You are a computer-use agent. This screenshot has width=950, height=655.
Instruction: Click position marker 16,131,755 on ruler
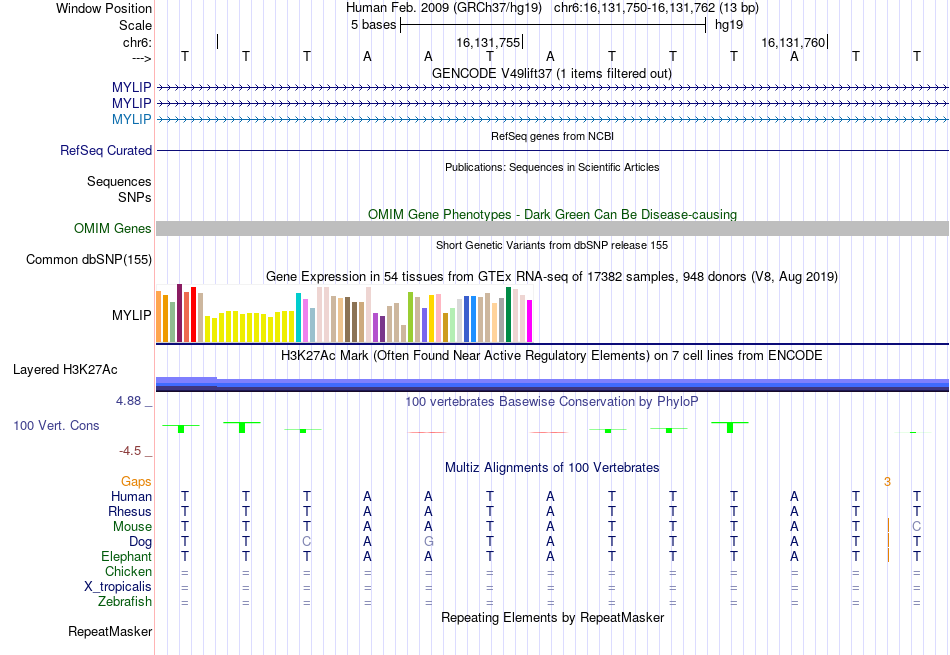(x=488, y=42)
